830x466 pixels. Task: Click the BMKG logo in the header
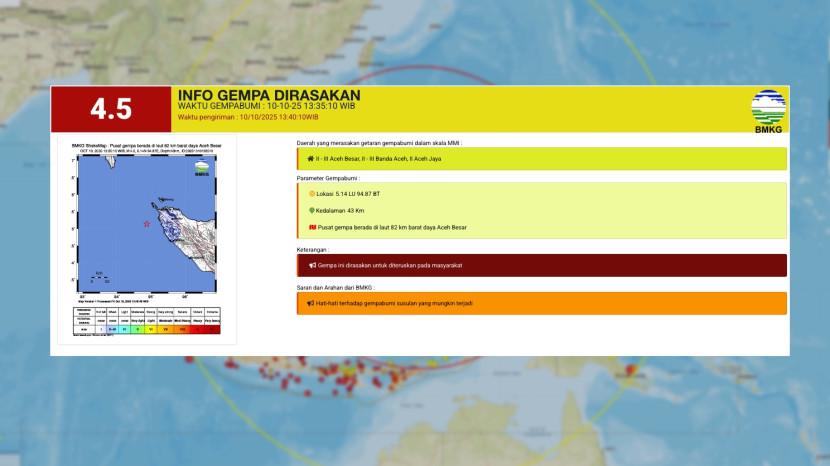click(x=768, y=109)
